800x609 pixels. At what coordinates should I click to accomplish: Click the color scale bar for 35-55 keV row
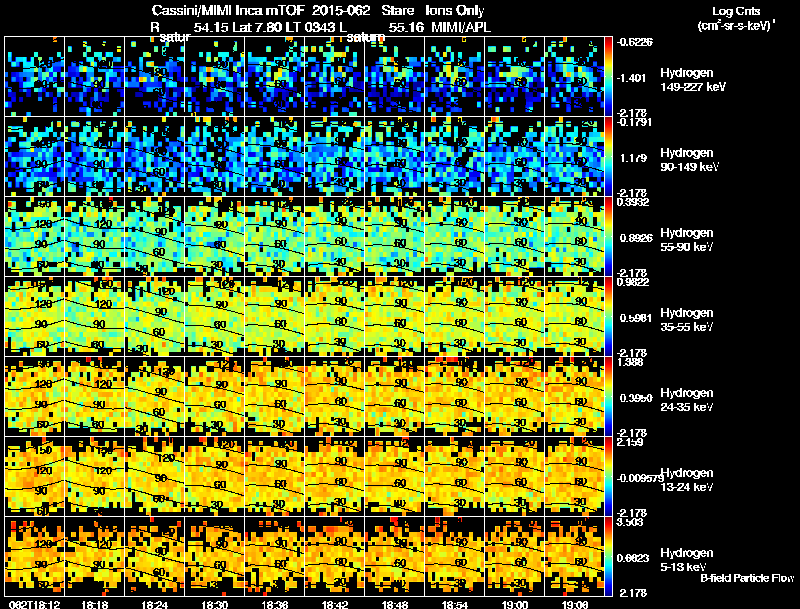coord(609,317)
